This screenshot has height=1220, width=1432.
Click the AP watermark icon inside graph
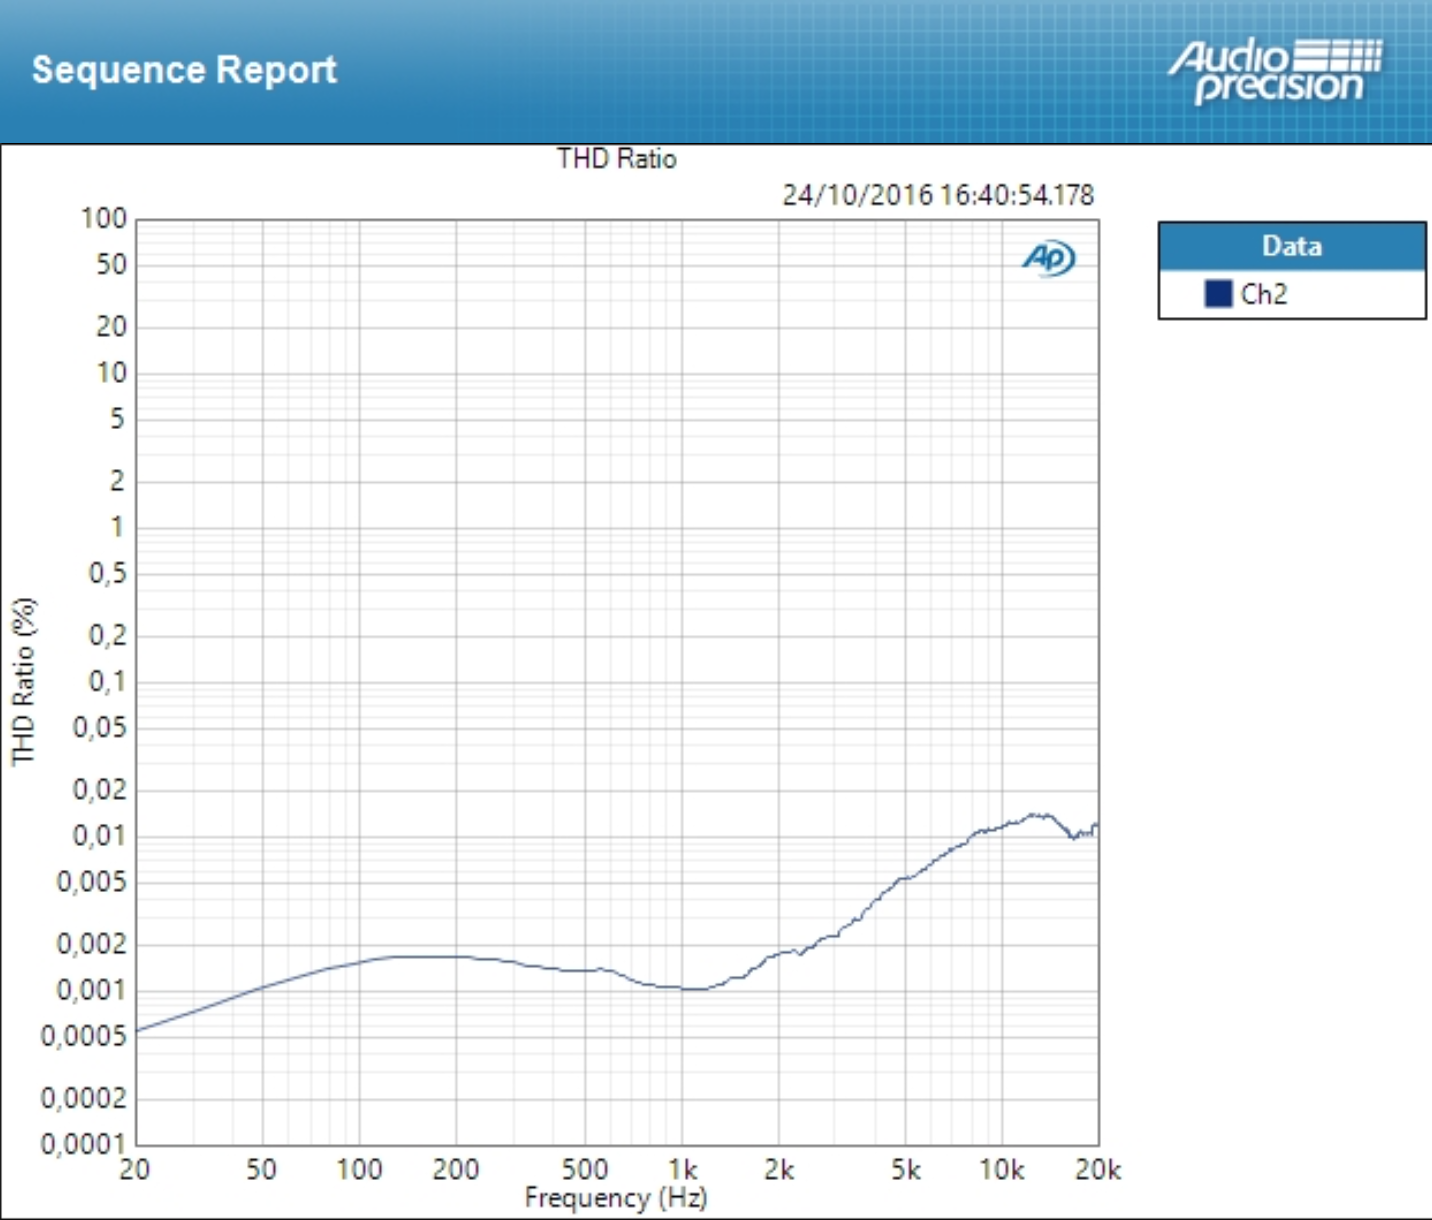click(x=1048, y=259)
